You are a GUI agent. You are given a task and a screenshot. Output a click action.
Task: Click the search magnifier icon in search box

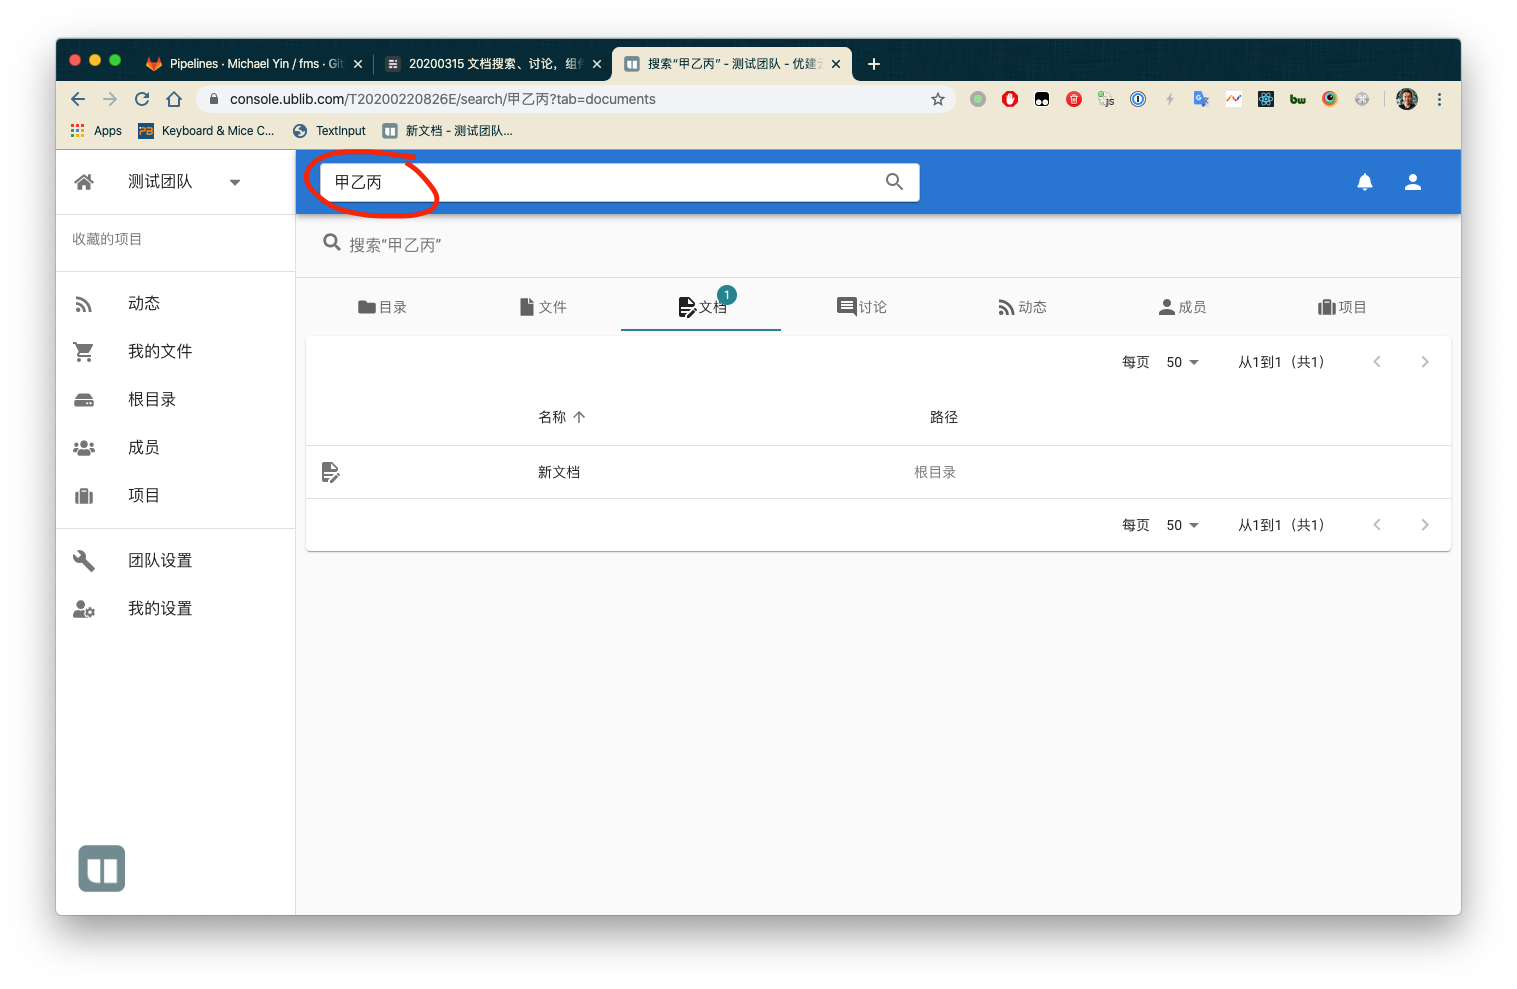coord(894,182)
